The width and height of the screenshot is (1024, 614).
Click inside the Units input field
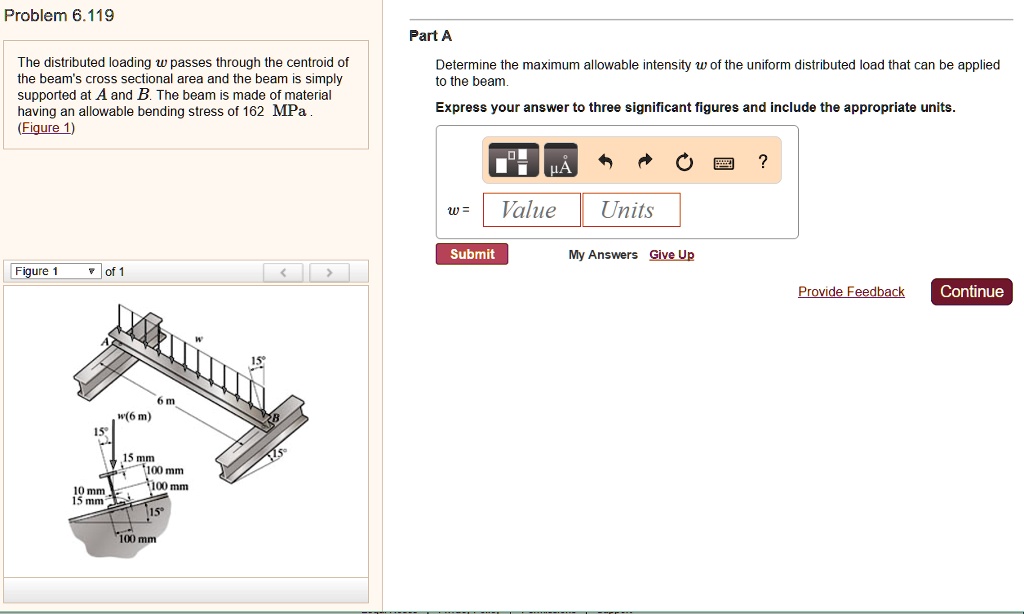pos(631,209)
